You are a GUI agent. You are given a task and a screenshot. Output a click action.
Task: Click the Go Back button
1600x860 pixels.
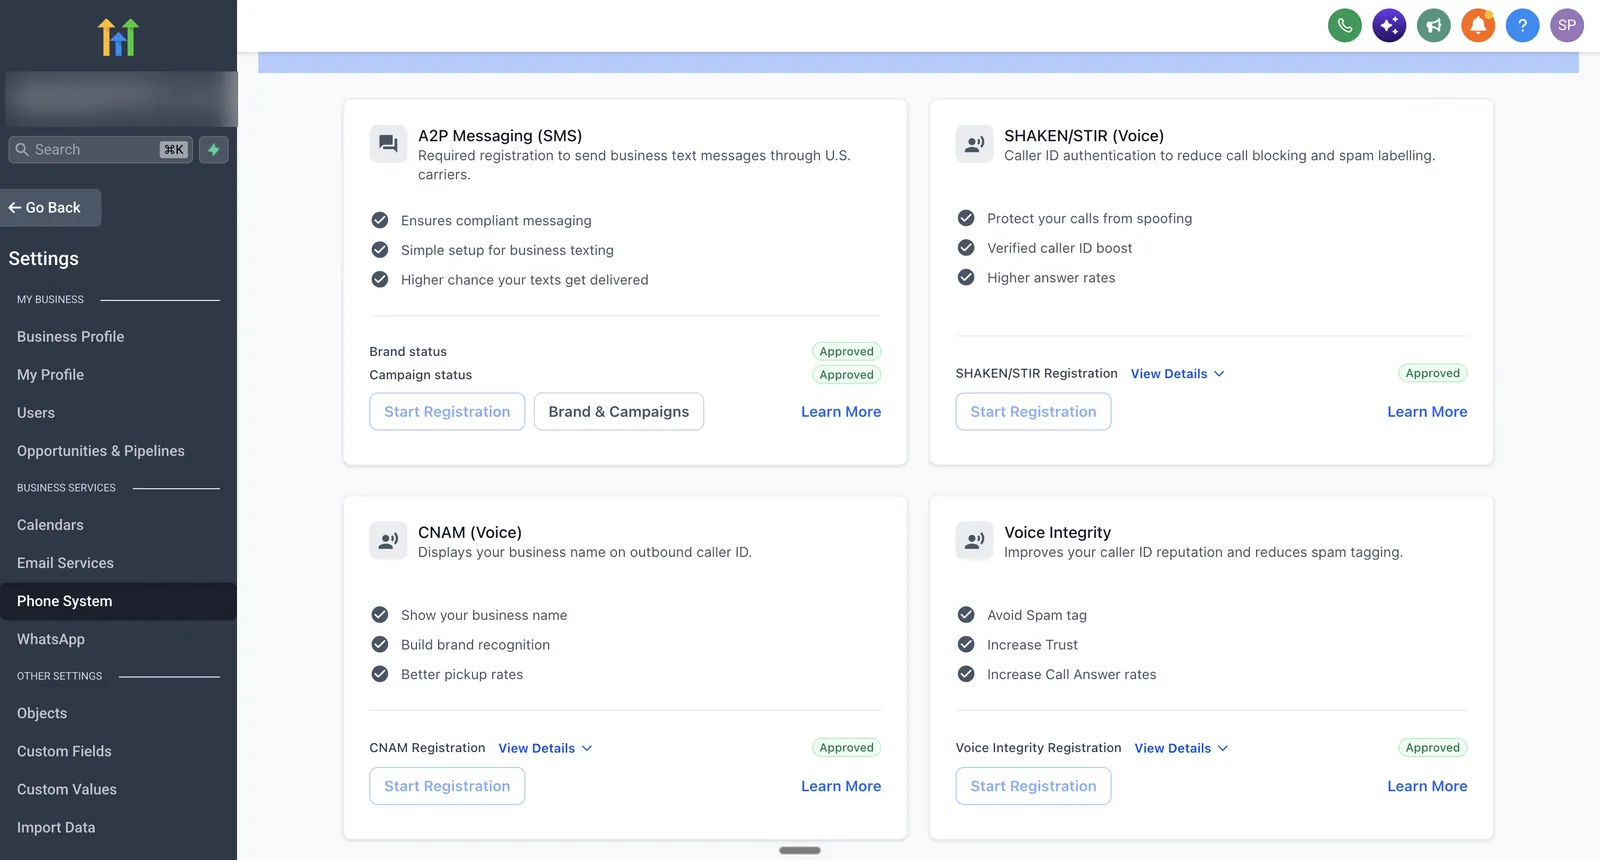tap(50, 208)
